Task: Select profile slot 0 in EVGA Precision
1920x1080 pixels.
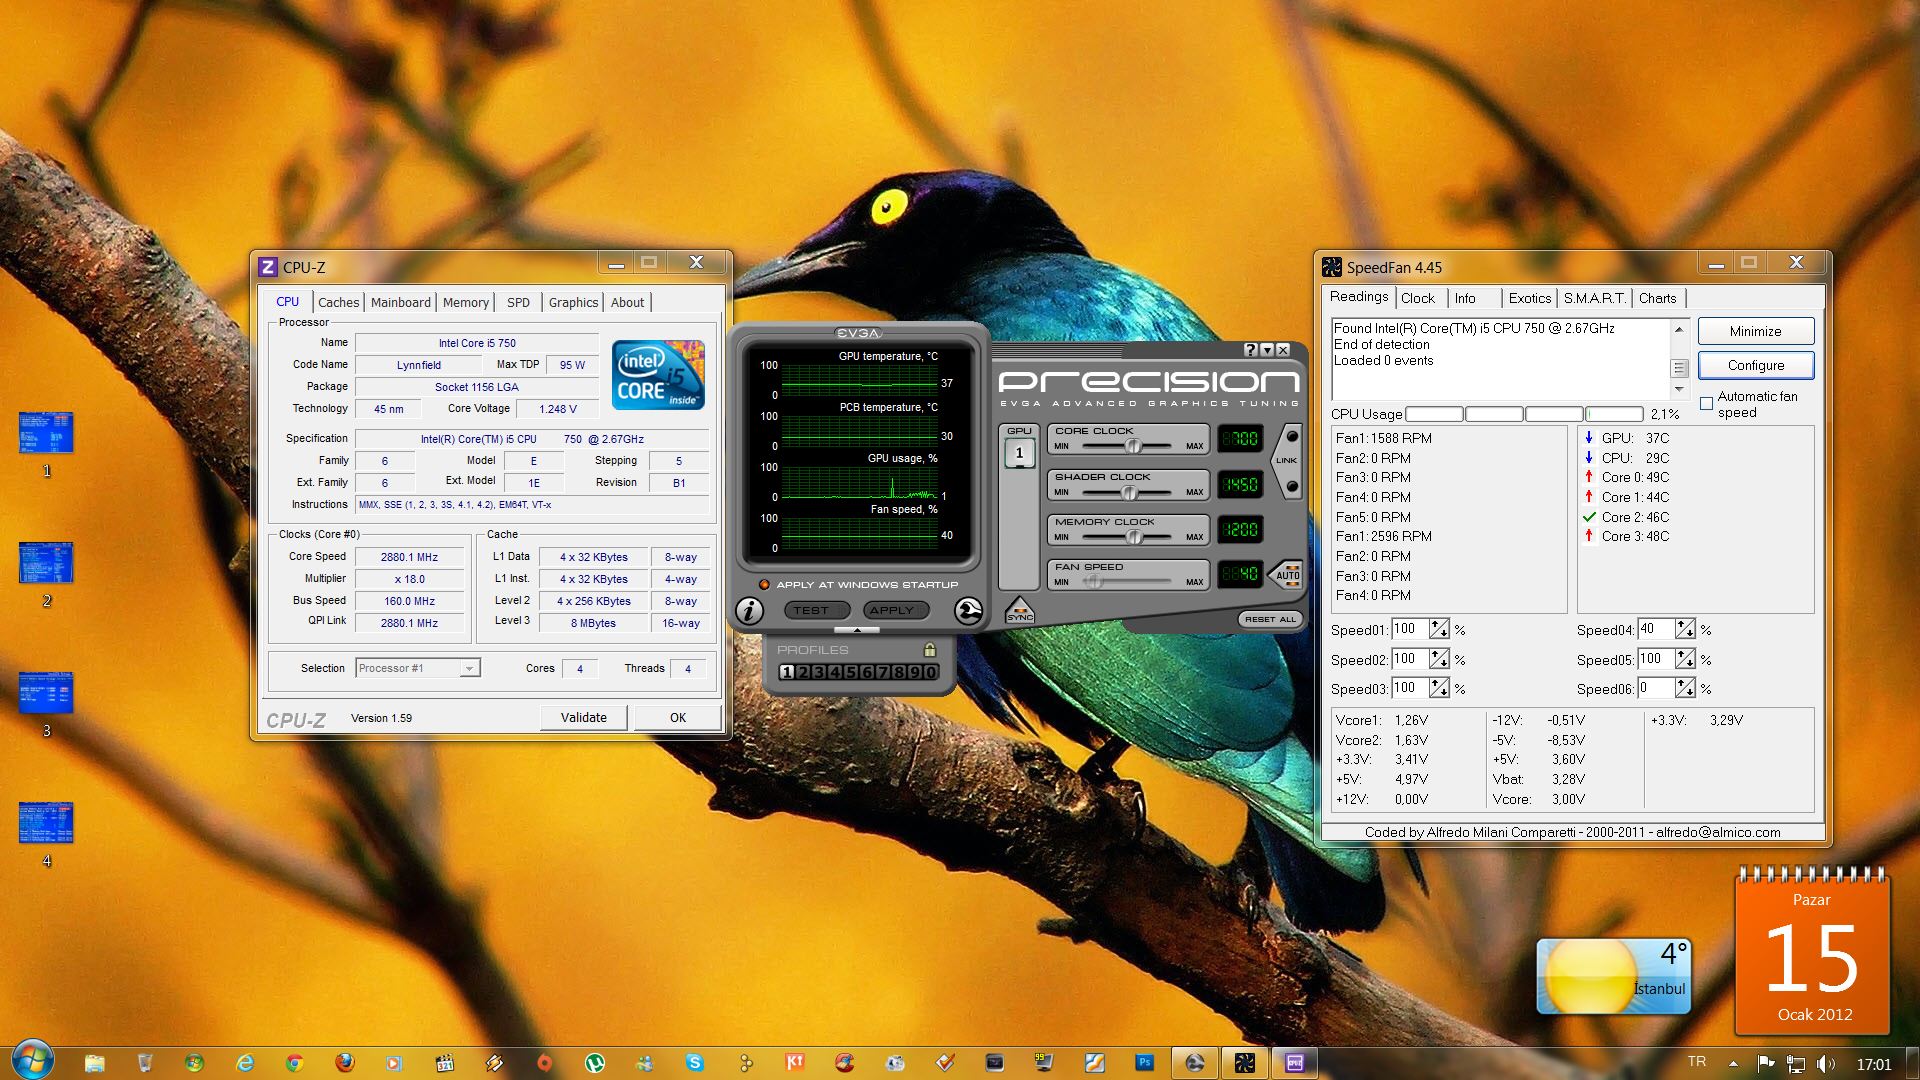Action: [x=931, y=672]
